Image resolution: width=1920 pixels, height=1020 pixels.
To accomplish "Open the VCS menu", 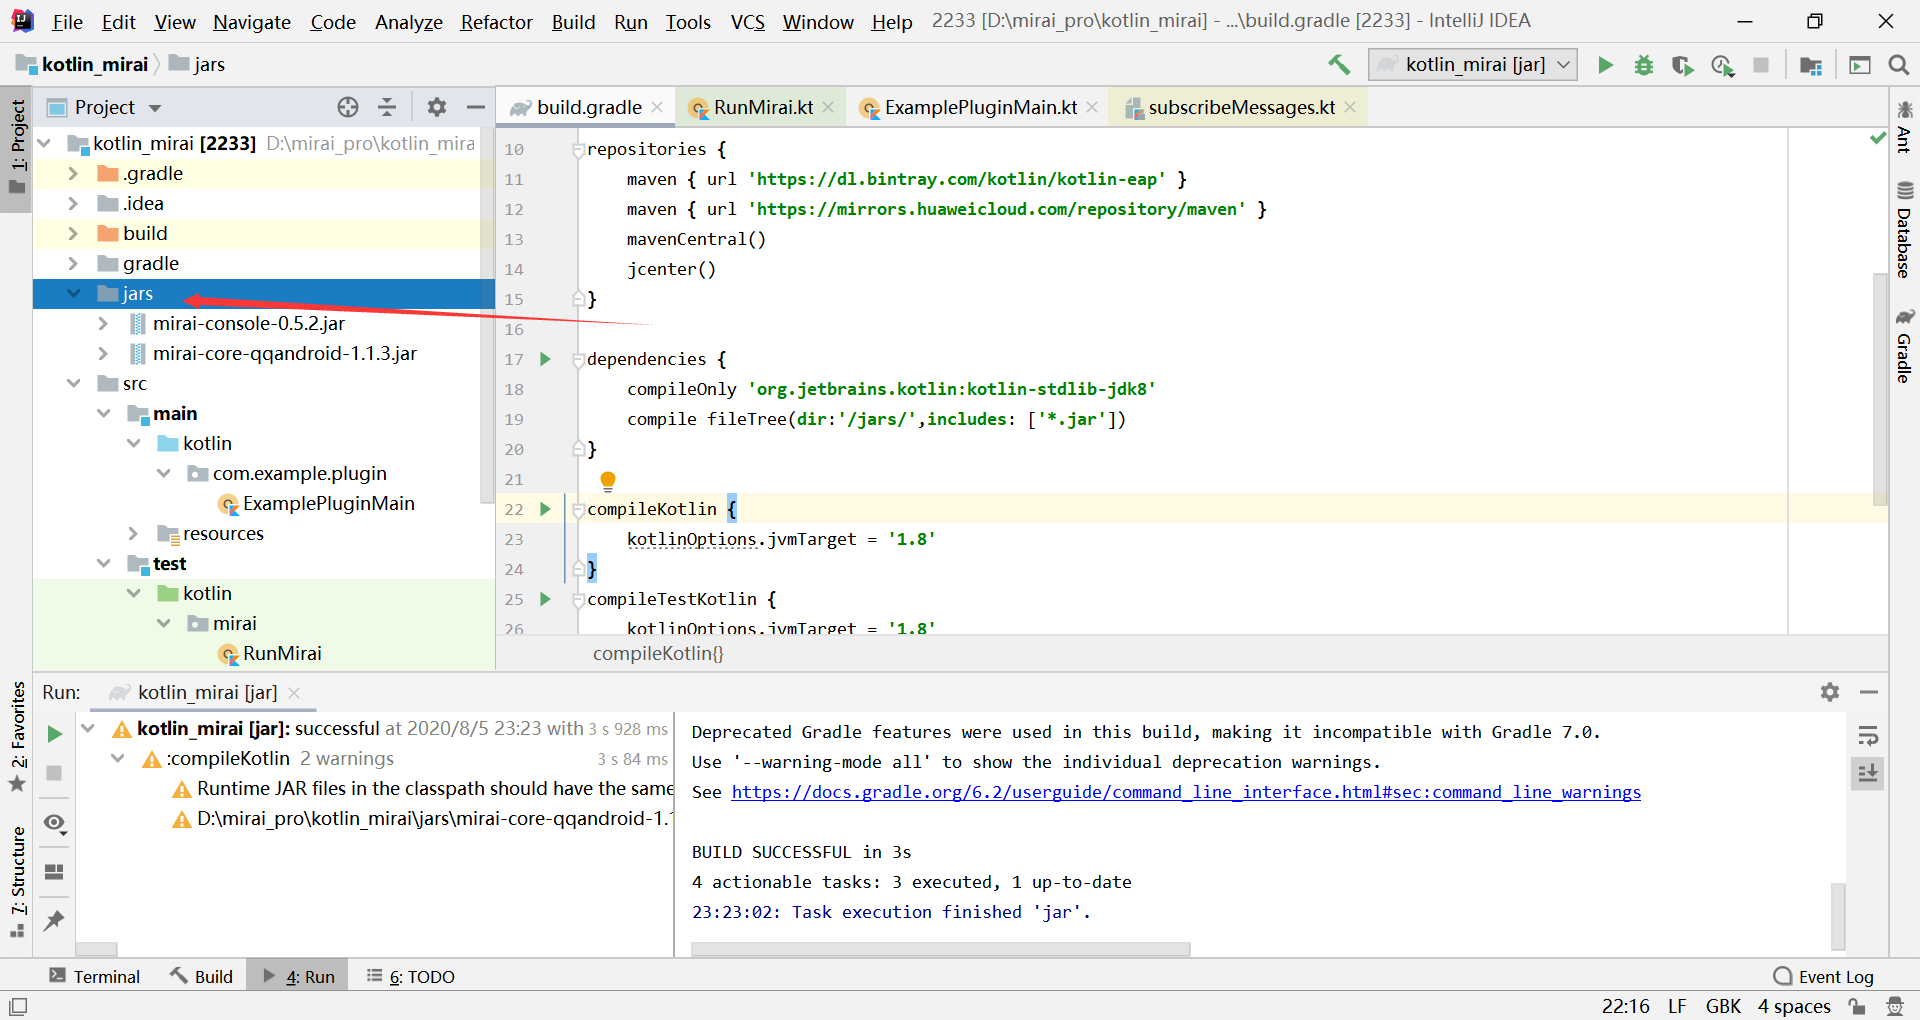I will click(x=747, y=22).
